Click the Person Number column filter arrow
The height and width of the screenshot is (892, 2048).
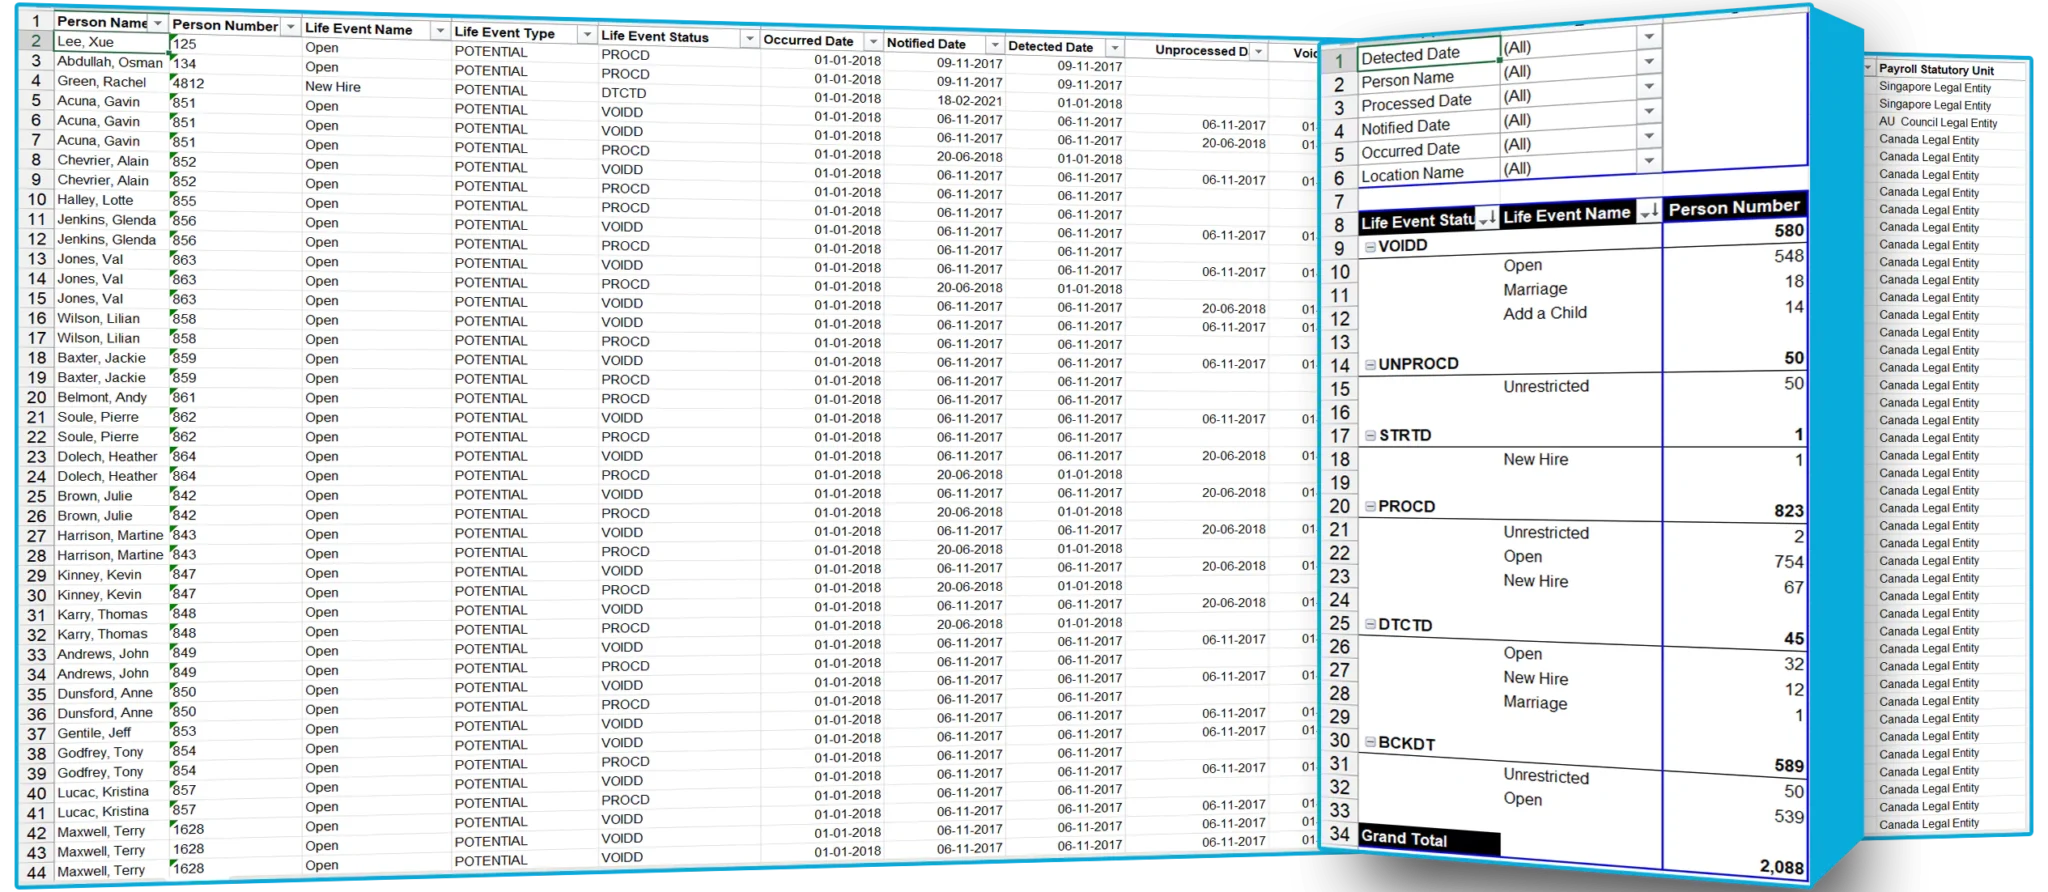click(290, 27)
